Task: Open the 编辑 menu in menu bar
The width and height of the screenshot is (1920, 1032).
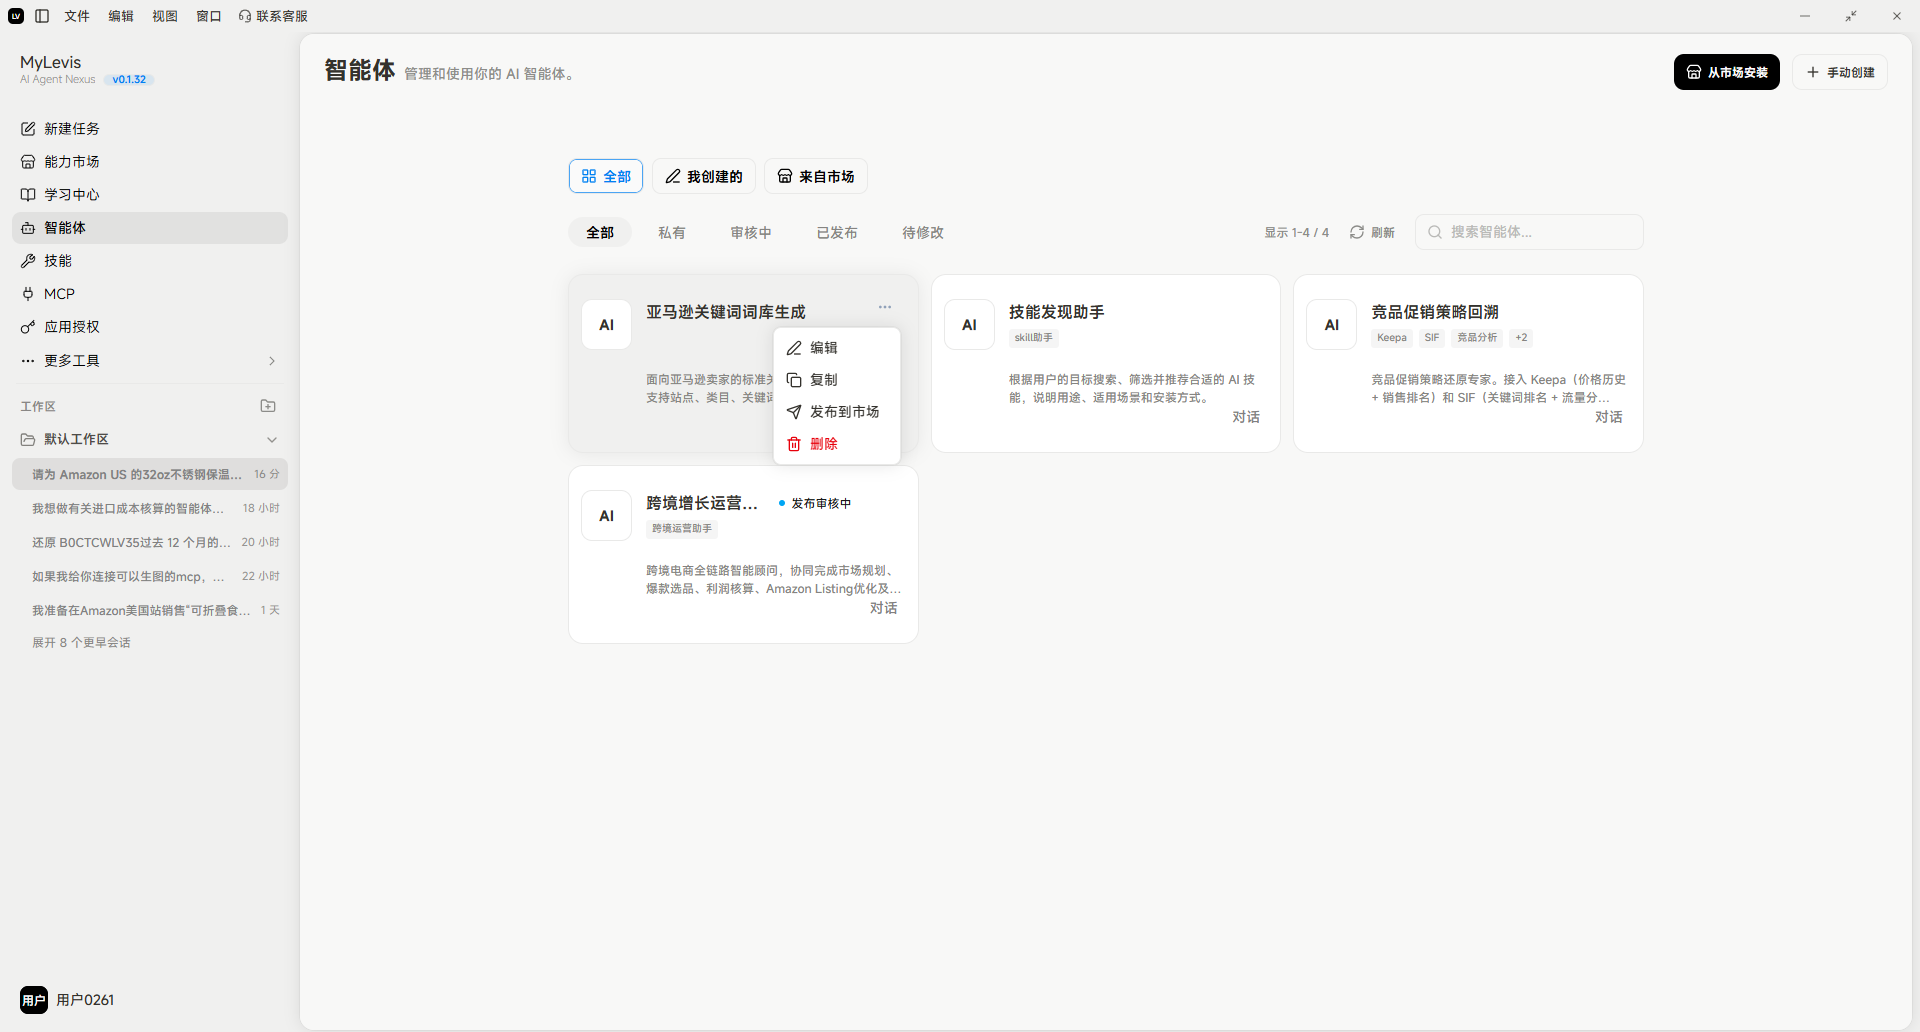Action: 121,16
